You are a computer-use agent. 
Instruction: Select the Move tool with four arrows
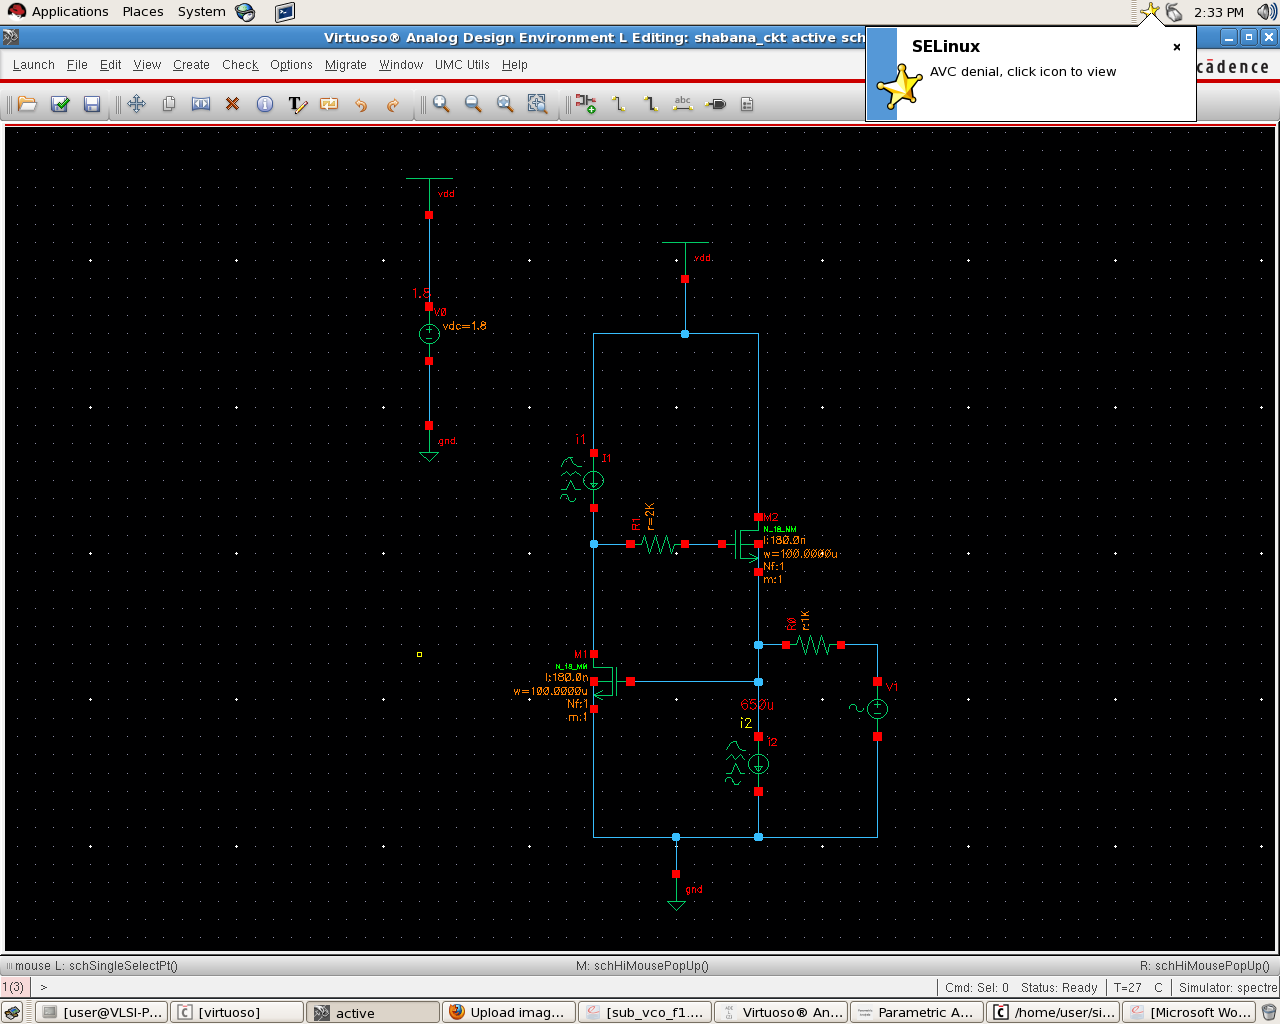(137, 104)
